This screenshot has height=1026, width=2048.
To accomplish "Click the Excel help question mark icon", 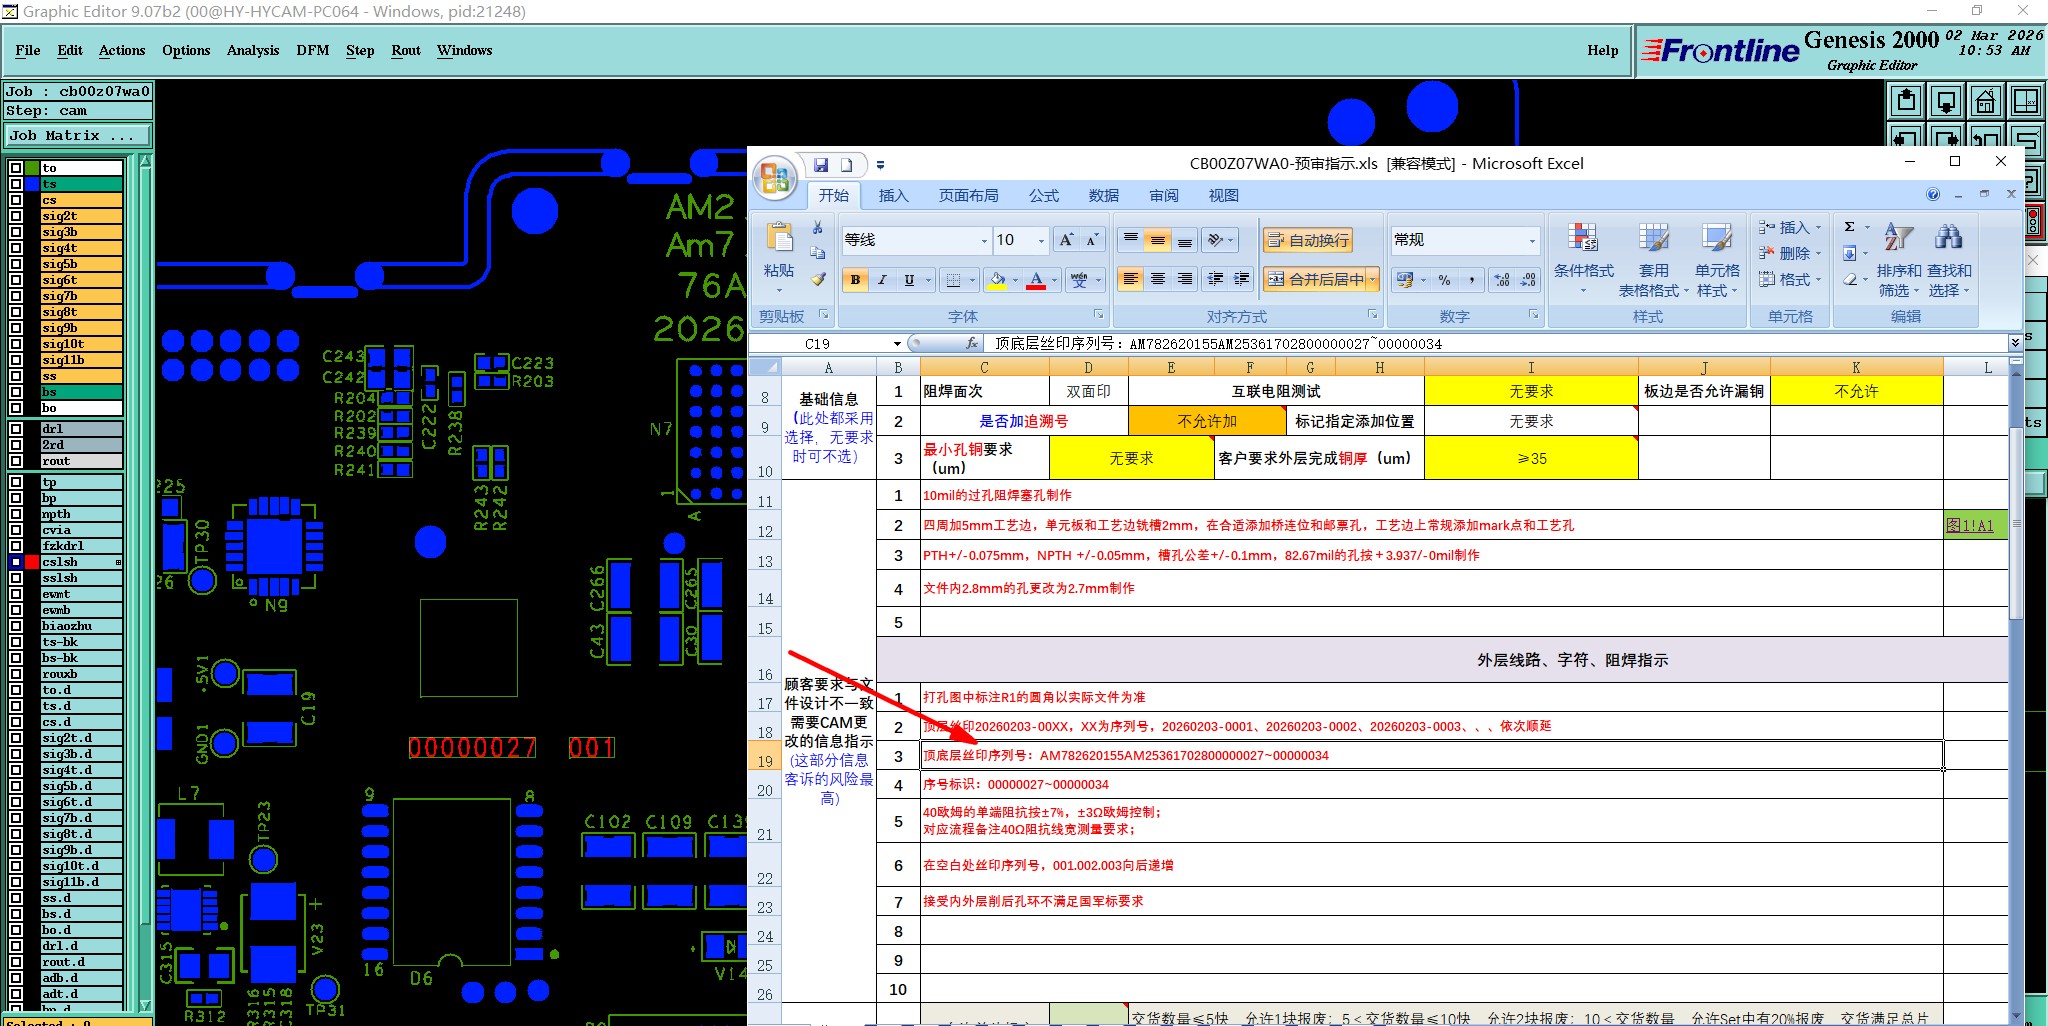I will click(x=1933, y=195).
